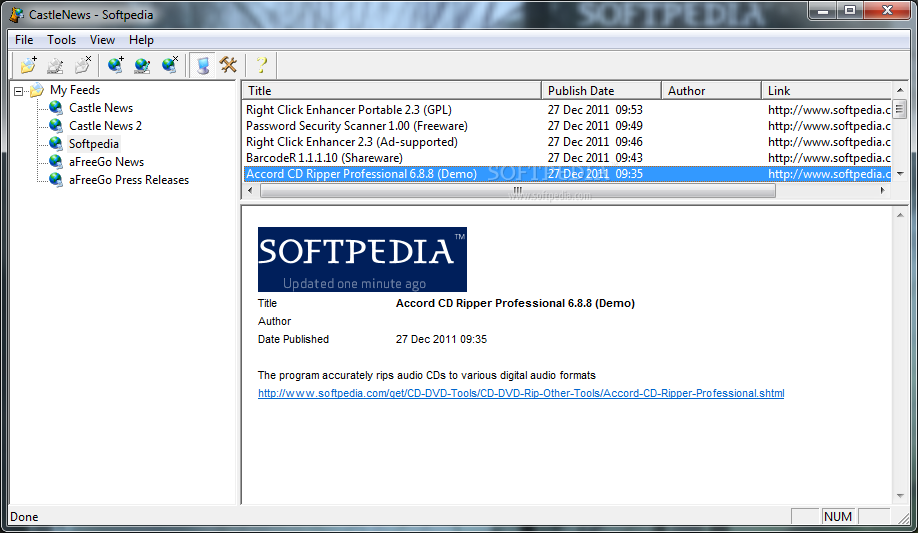
Task: Click the globe icon beside aFreeGo News
Action: click(x=56, y=162)
